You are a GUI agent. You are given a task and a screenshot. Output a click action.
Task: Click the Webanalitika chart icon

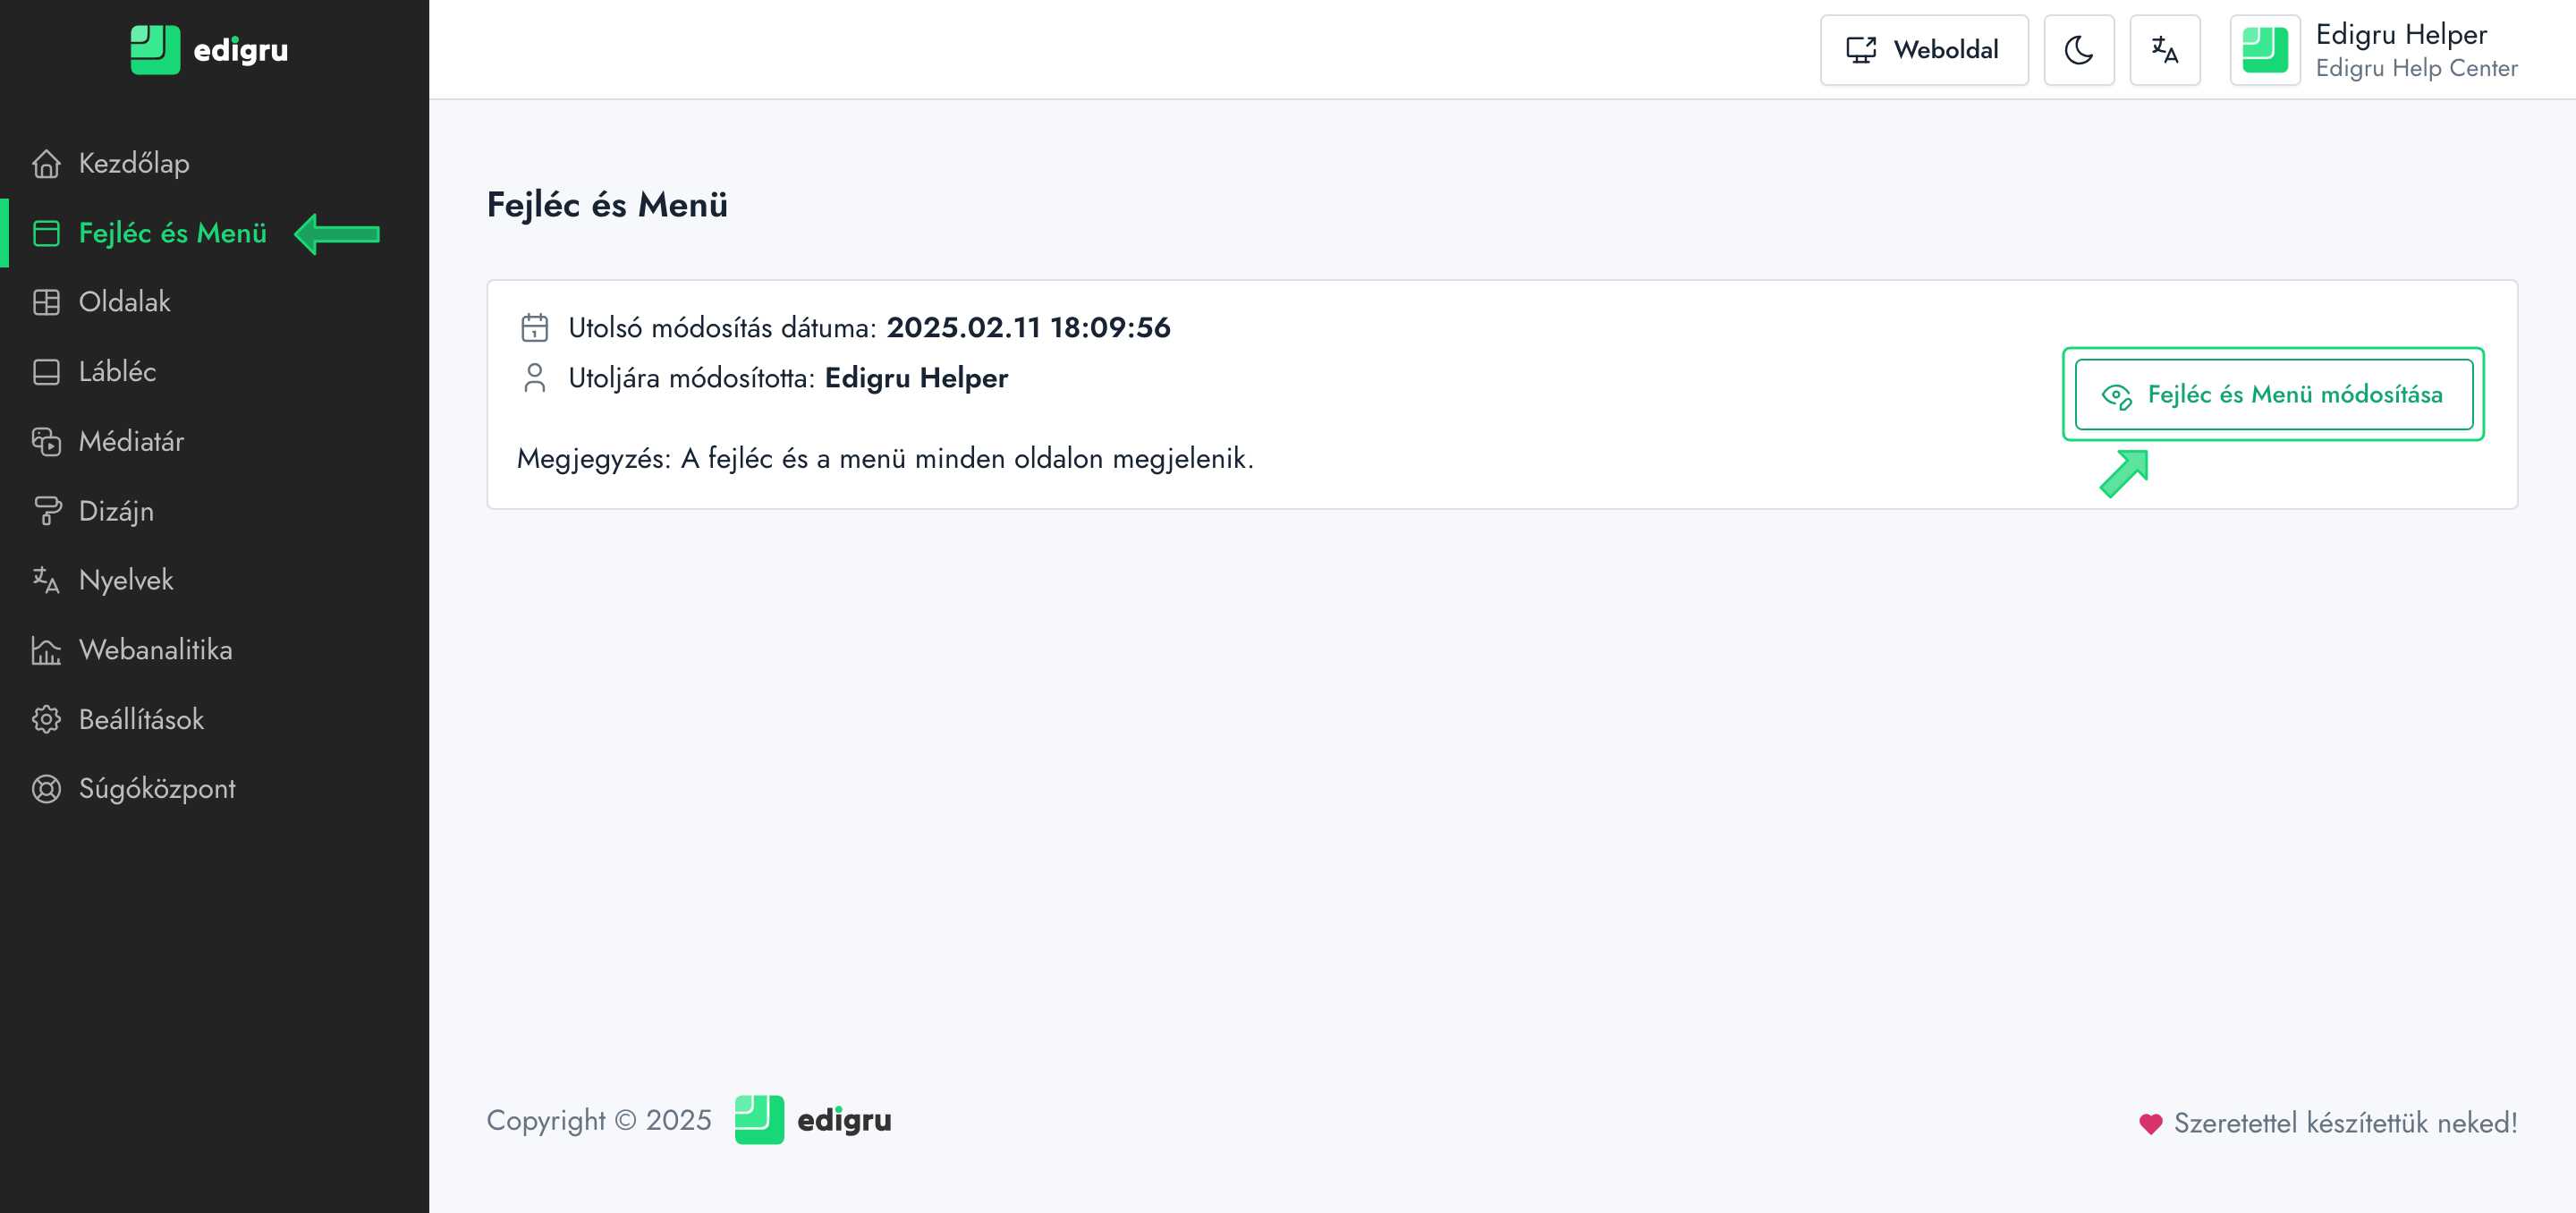pos(46,650)
